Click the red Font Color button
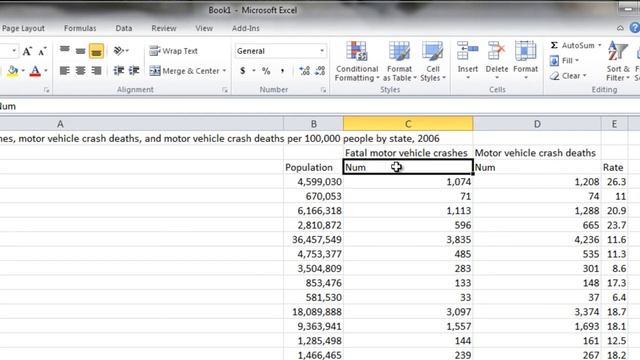Viewport: 640px width, 360px height. pyautogui.click(x=35, y=71)
